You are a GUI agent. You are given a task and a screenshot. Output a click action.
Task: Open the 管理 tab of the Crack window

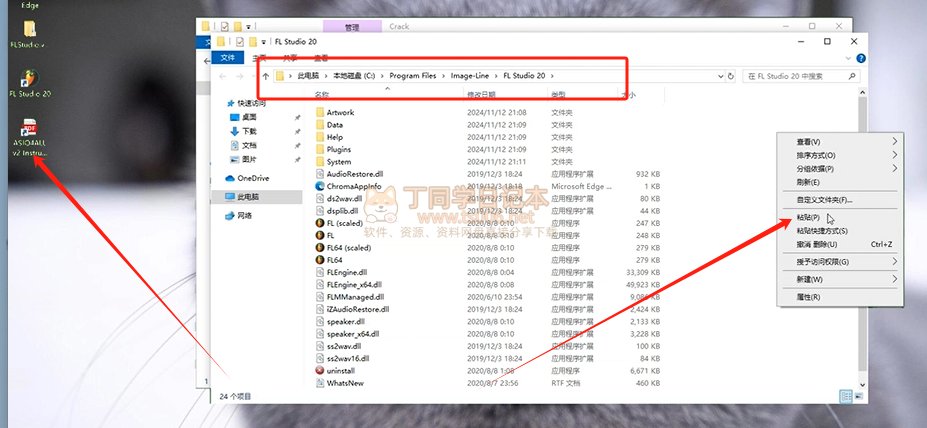pos(352,27)
